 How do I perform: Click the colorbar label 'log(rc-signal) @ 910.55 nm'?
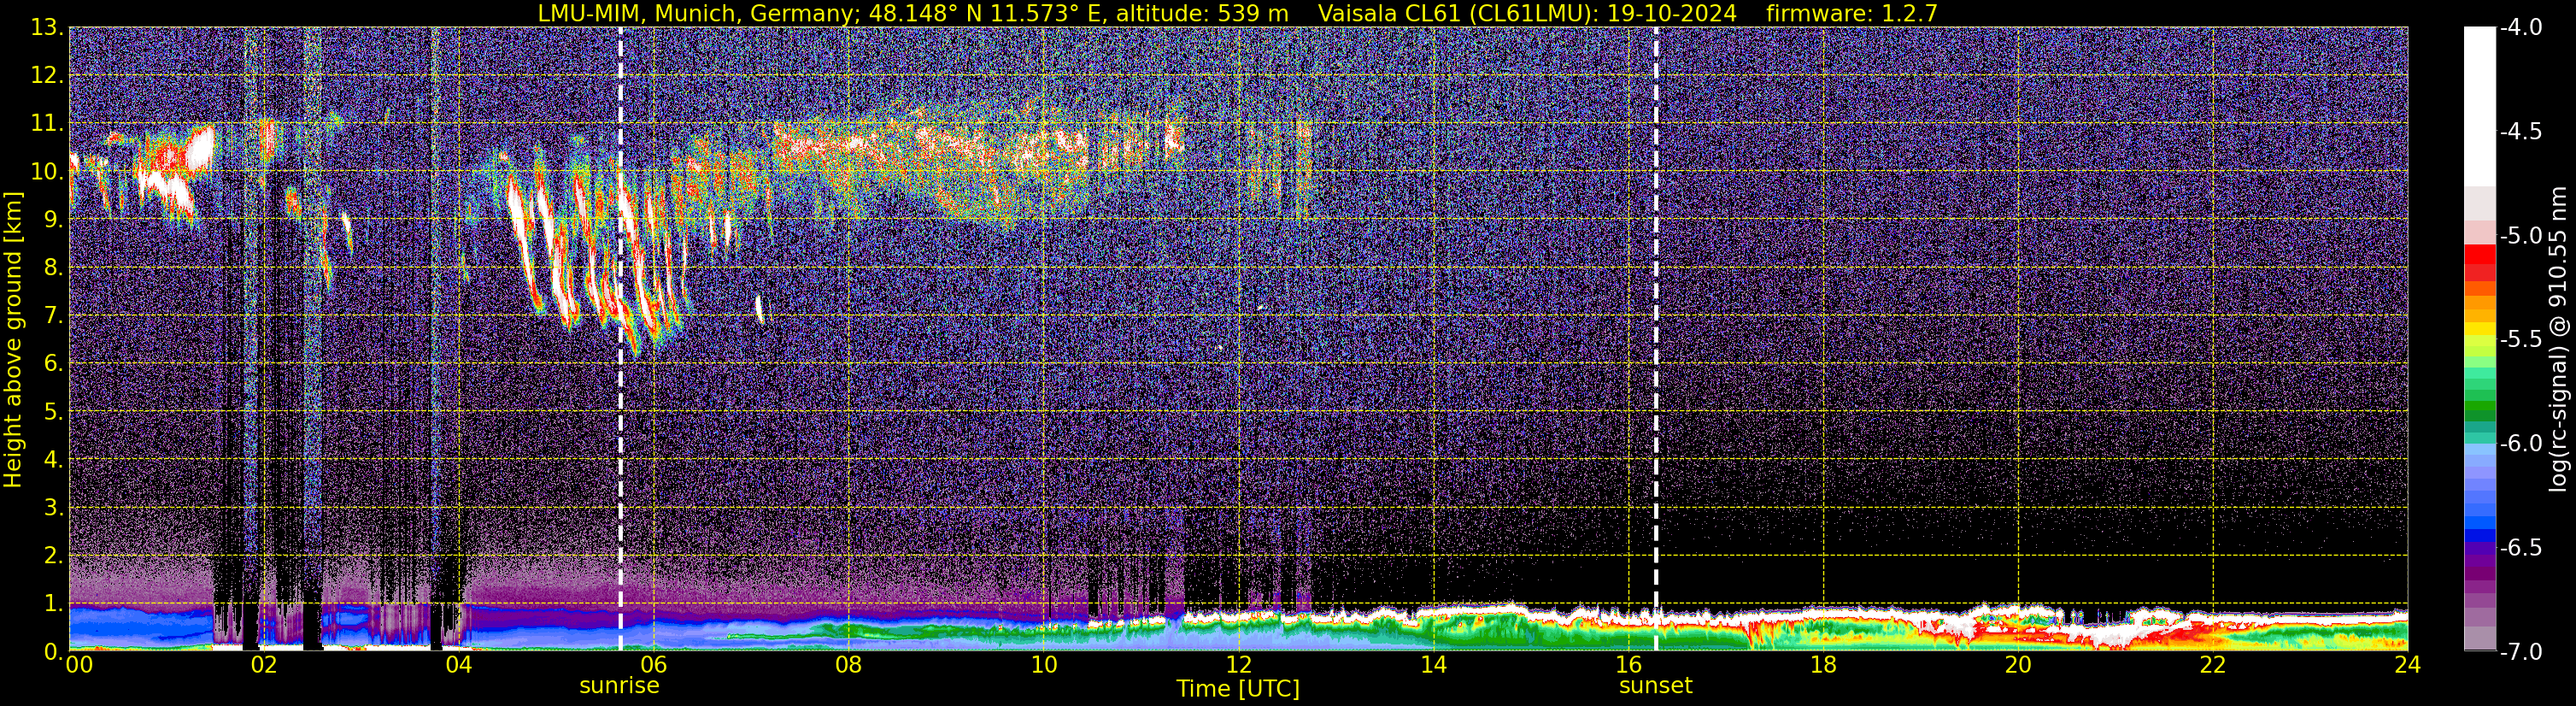click(2558, 340)
